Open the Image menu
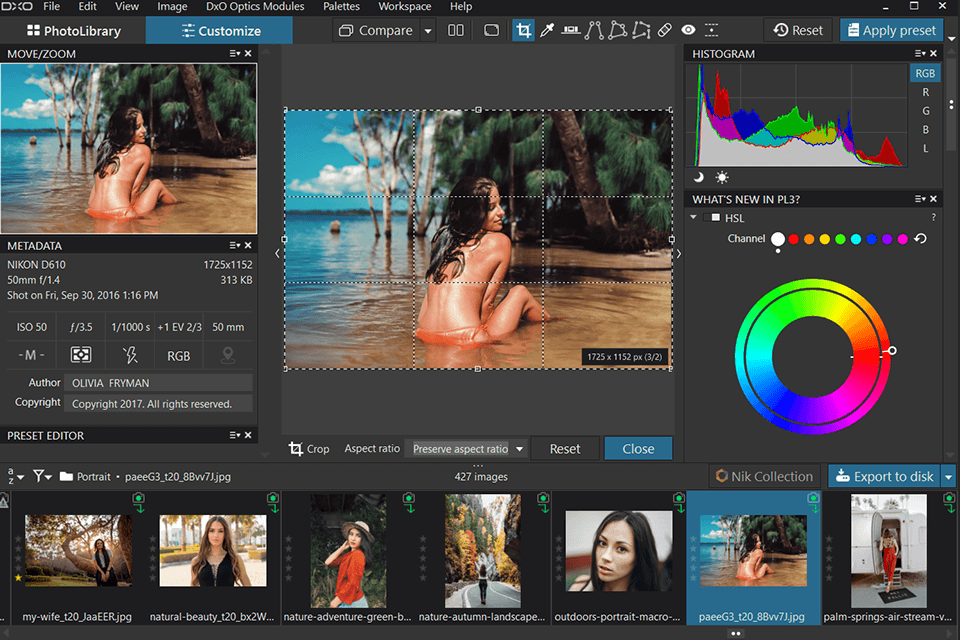The image size is (960, 640). coord(172,7)
